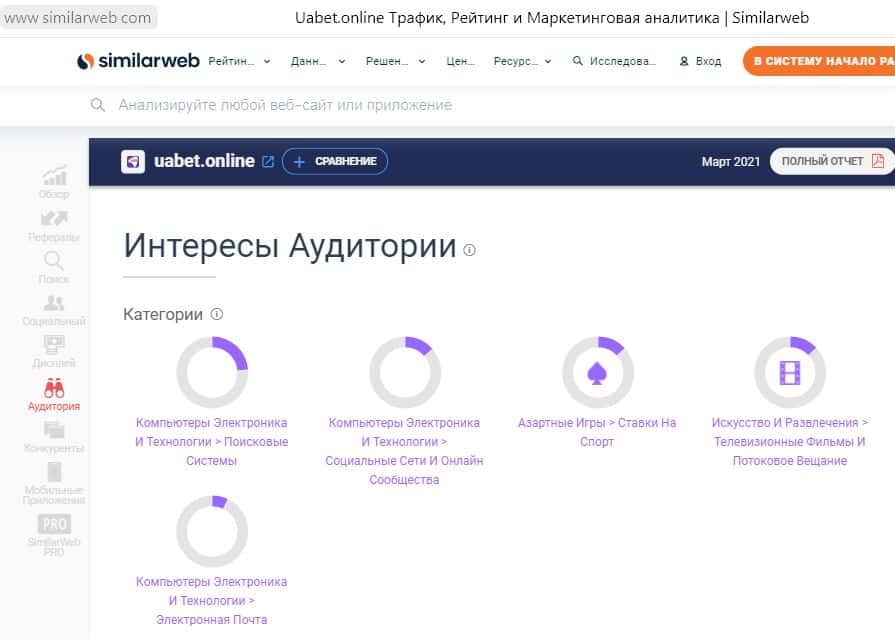Open the Социальные Сети И Онлайн Сообщества link
Screen dimensions: 895x639
click(x=404, y=451)
